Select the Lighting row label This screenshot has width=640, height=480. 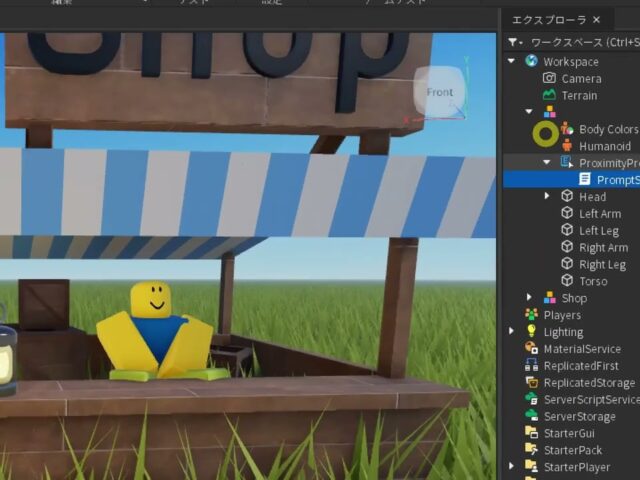coord(563,332)
